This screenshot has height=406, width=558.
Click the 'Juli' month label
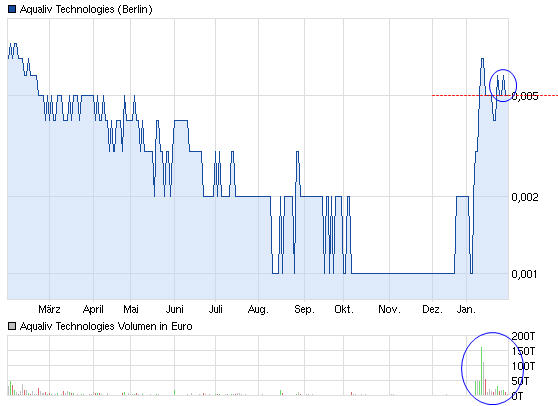pos(216,309)
